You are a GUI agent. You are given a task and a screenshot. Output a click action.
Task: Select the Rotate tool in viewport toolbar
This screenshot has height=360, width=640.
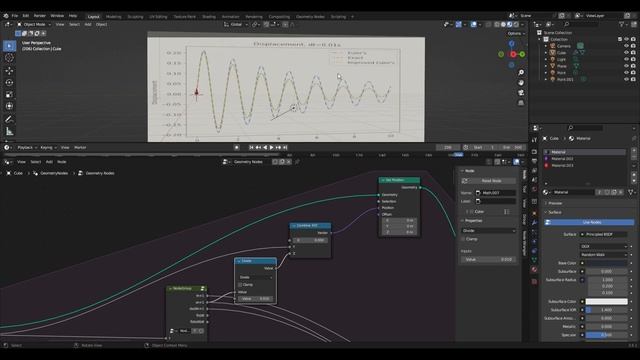click(9, 82)
